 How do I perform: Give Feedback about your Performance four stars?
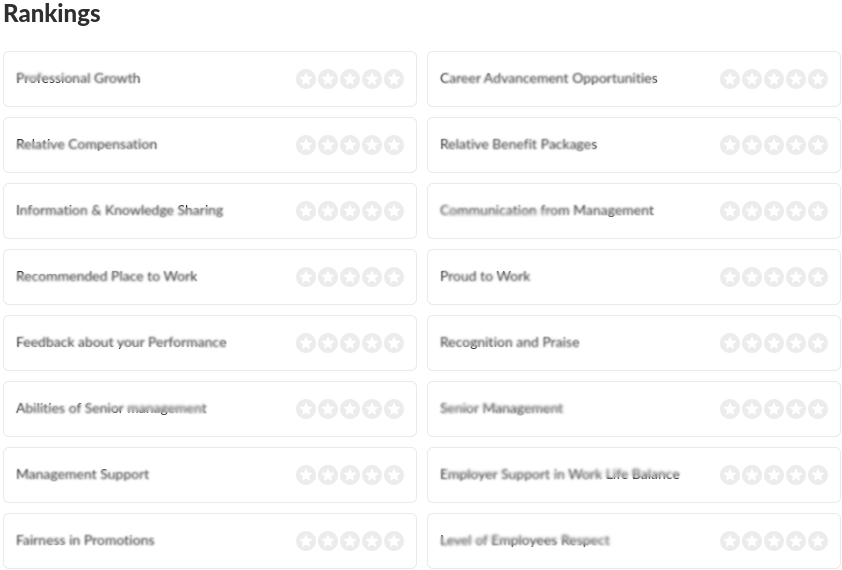click(x=372, y=343)
